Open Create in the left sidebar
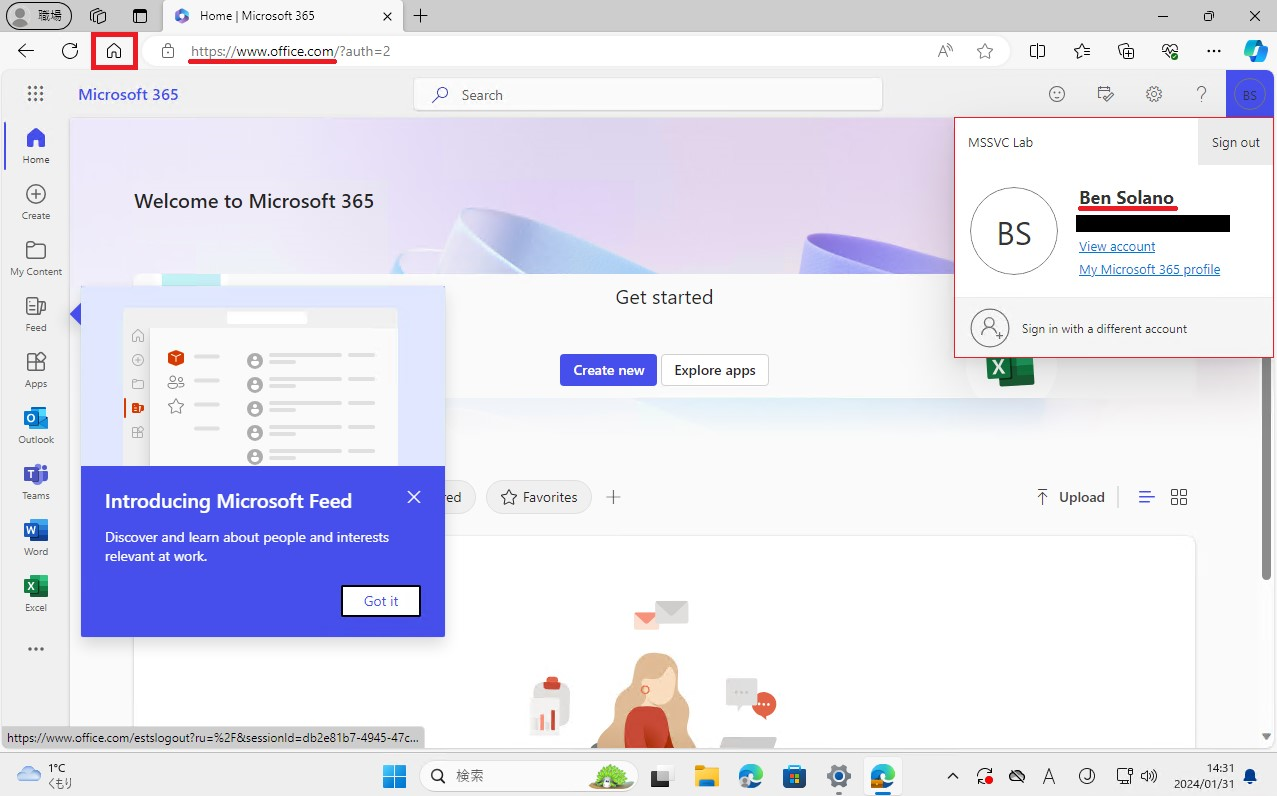 tap(36, 201)
